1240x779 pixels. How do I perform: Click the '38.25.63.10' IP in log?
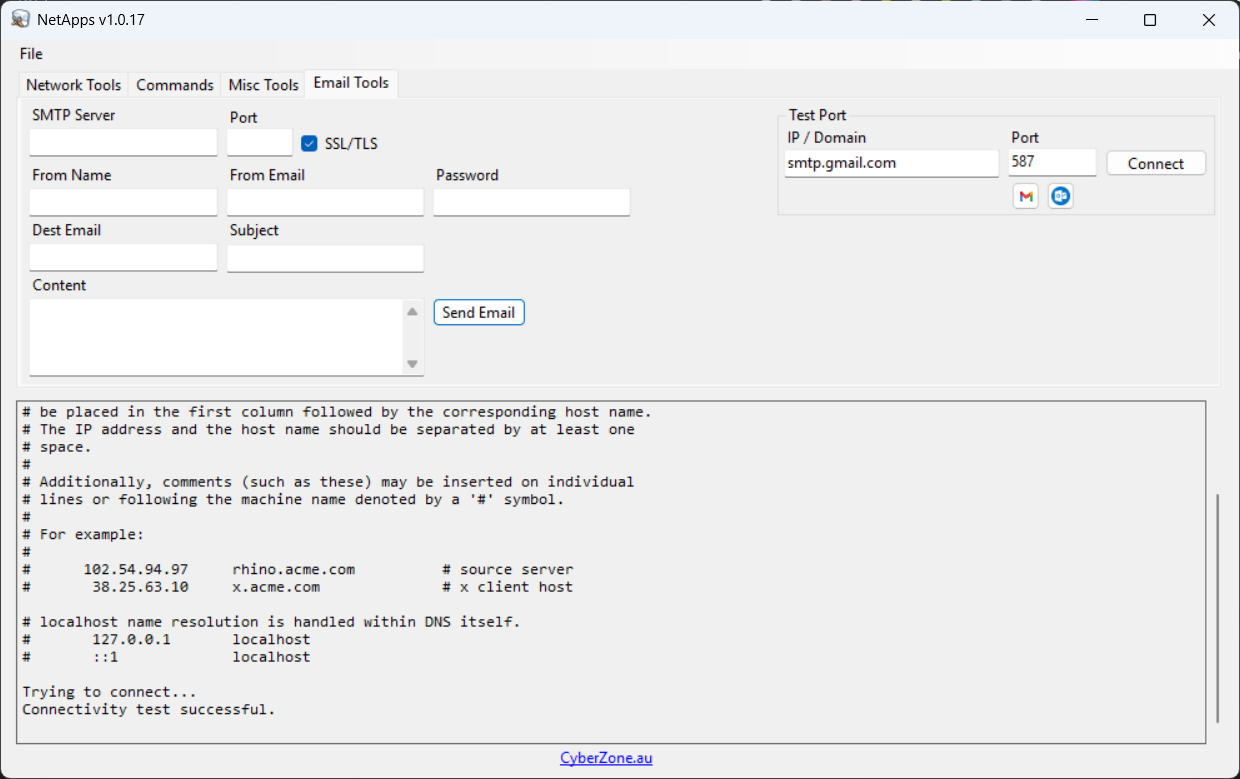[x=140, y=587]
